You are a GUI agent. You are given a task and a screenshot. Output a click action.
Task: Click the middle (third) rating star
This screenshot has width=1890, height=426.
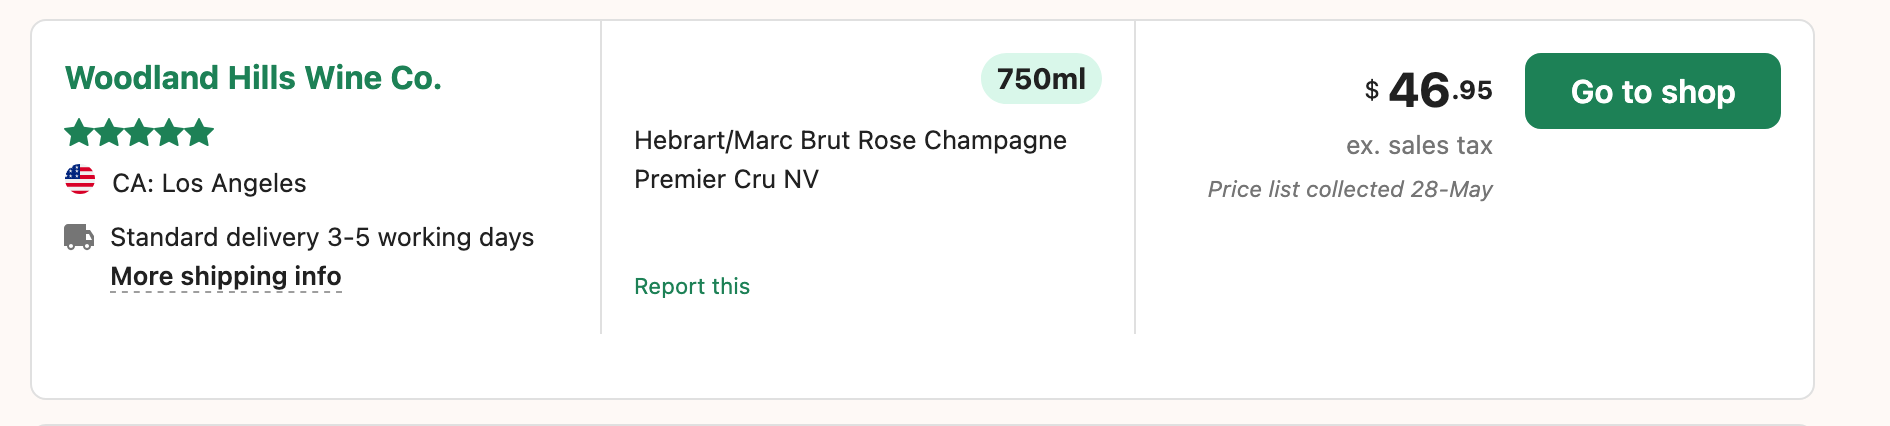139,132
